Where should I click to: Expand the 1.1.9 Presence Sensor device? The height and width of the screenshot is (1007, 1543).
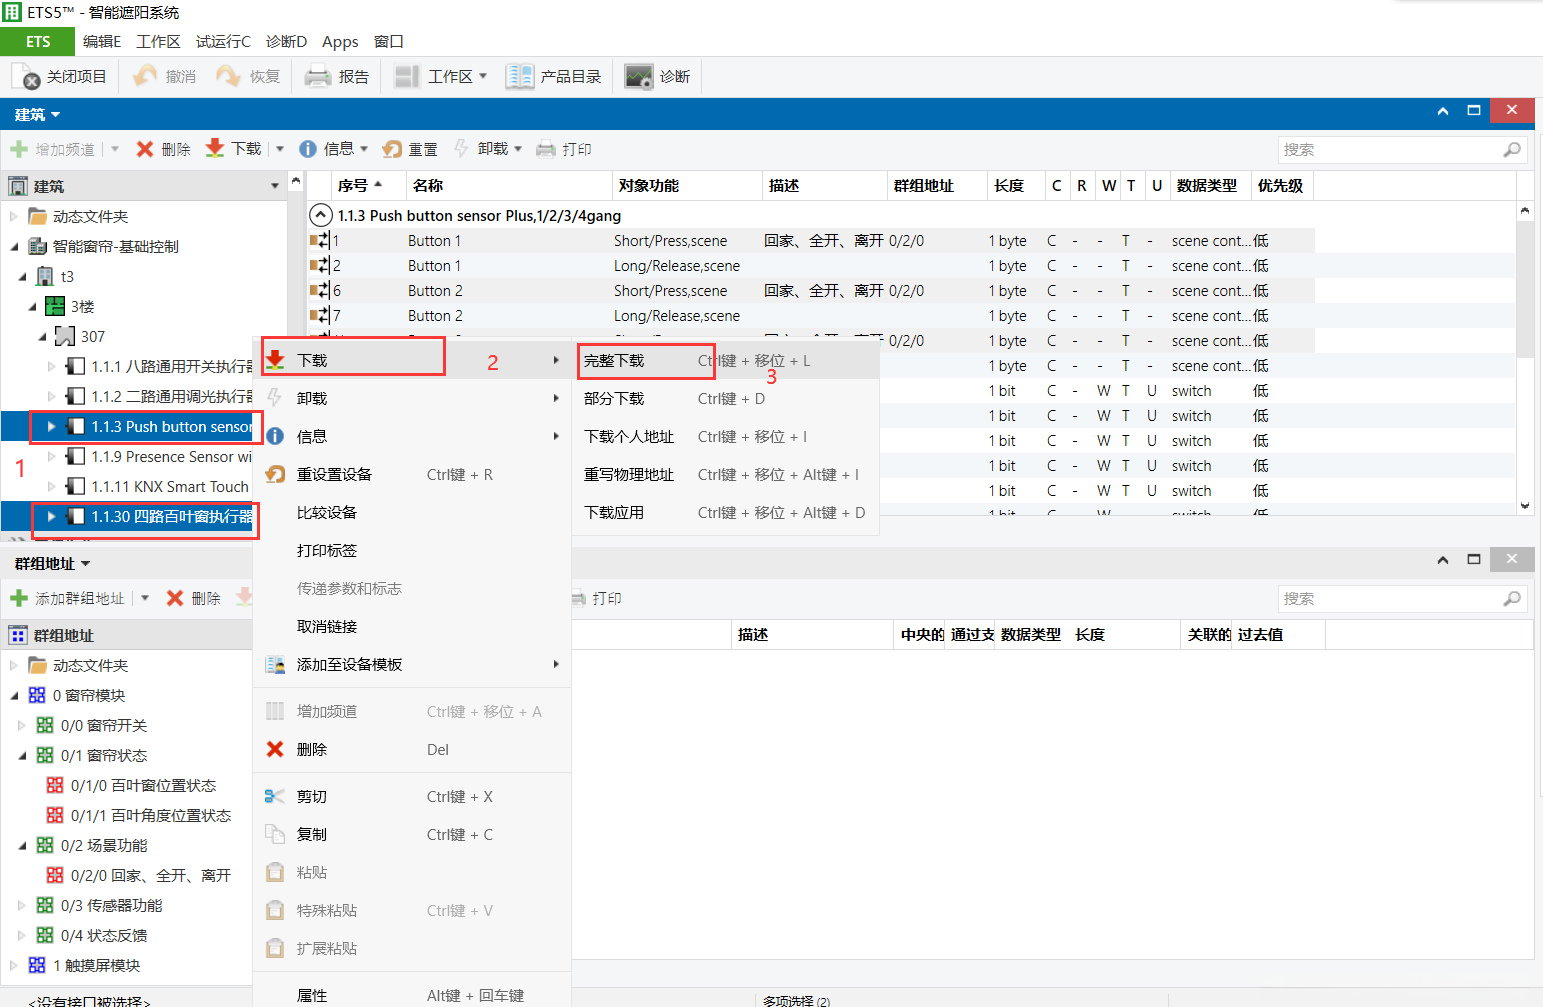click(x=52, y=456)
